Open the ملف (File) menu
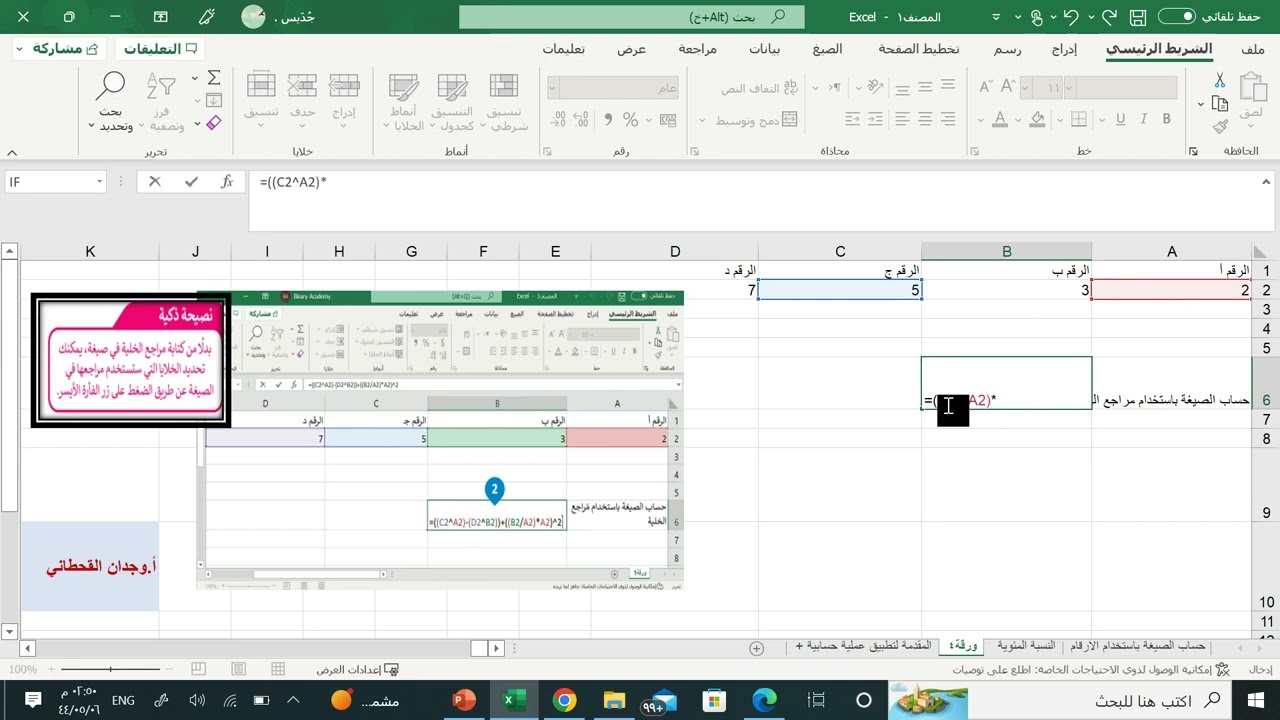Screen dimensions: 1280x720 (x=1252, y=49)
